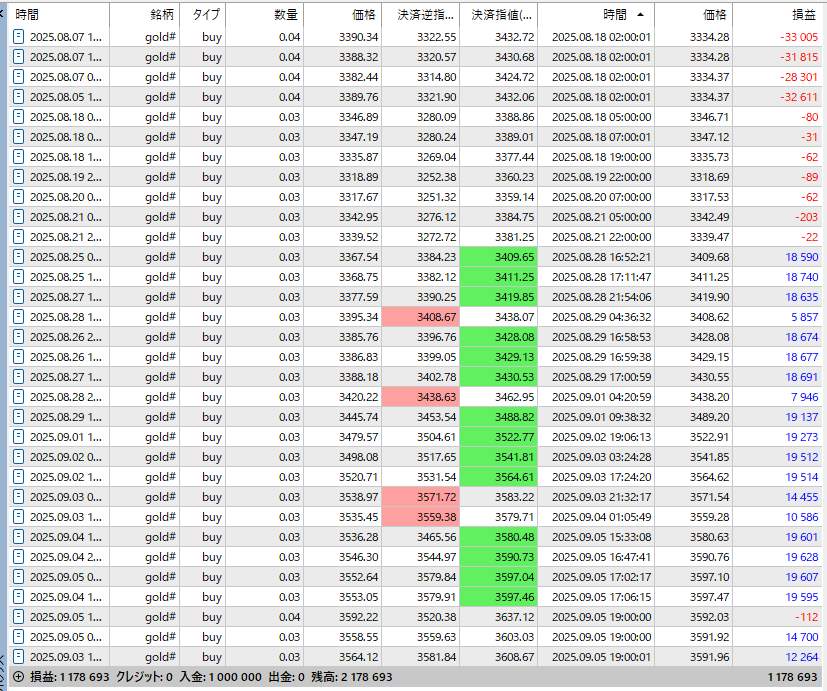Click the deal icon in the 18 590 row

18,257
